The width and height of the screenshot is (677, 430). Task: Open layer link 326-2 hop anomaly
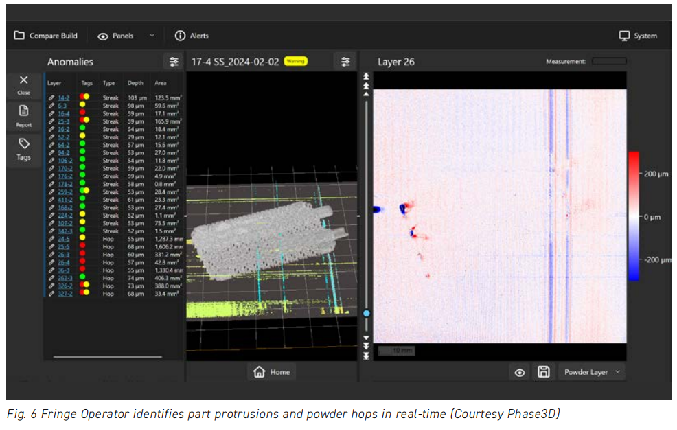click(x=65, y=286)
